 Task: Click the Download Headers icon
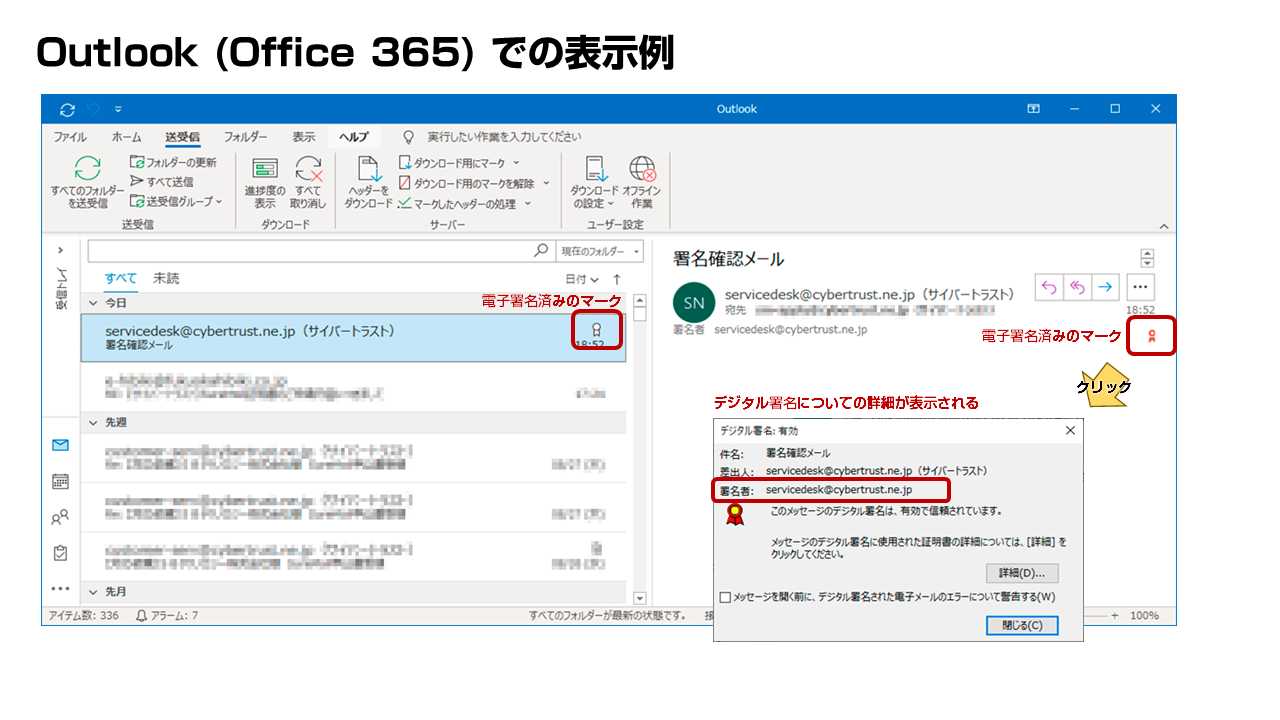pyautogui.click(x=368, y=171)
